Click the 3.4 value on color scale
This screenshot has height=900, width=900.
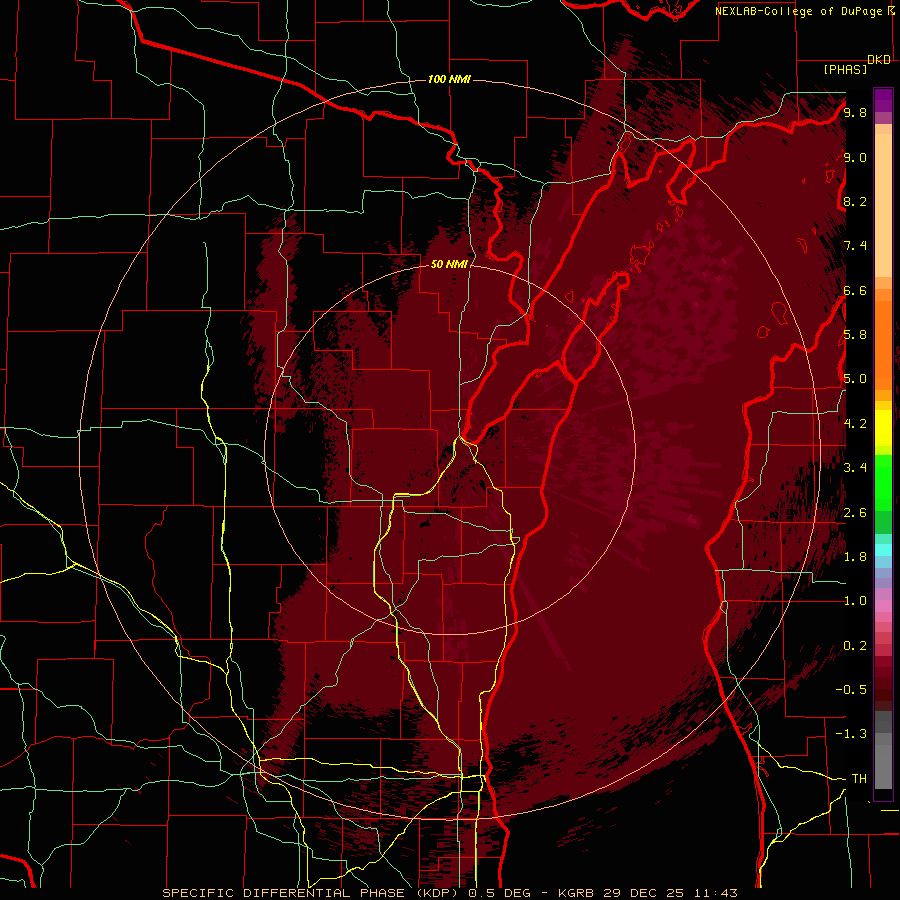coord(855,468)
